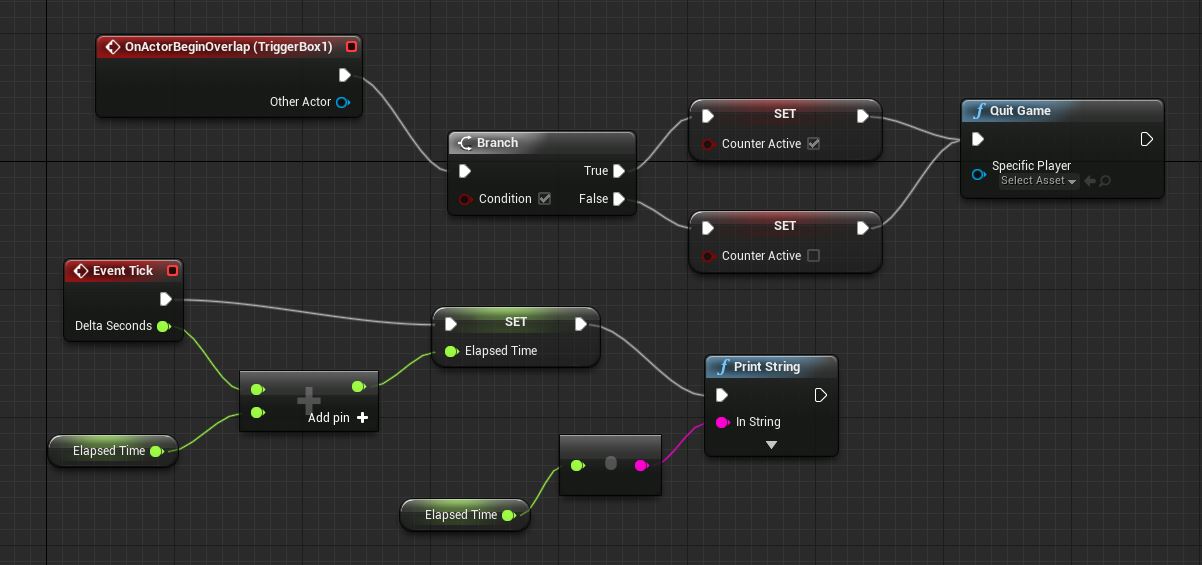Viewport: 1202px width, 565px height.
Task: Click the Event Tick execution output pin
Action: 166,299
